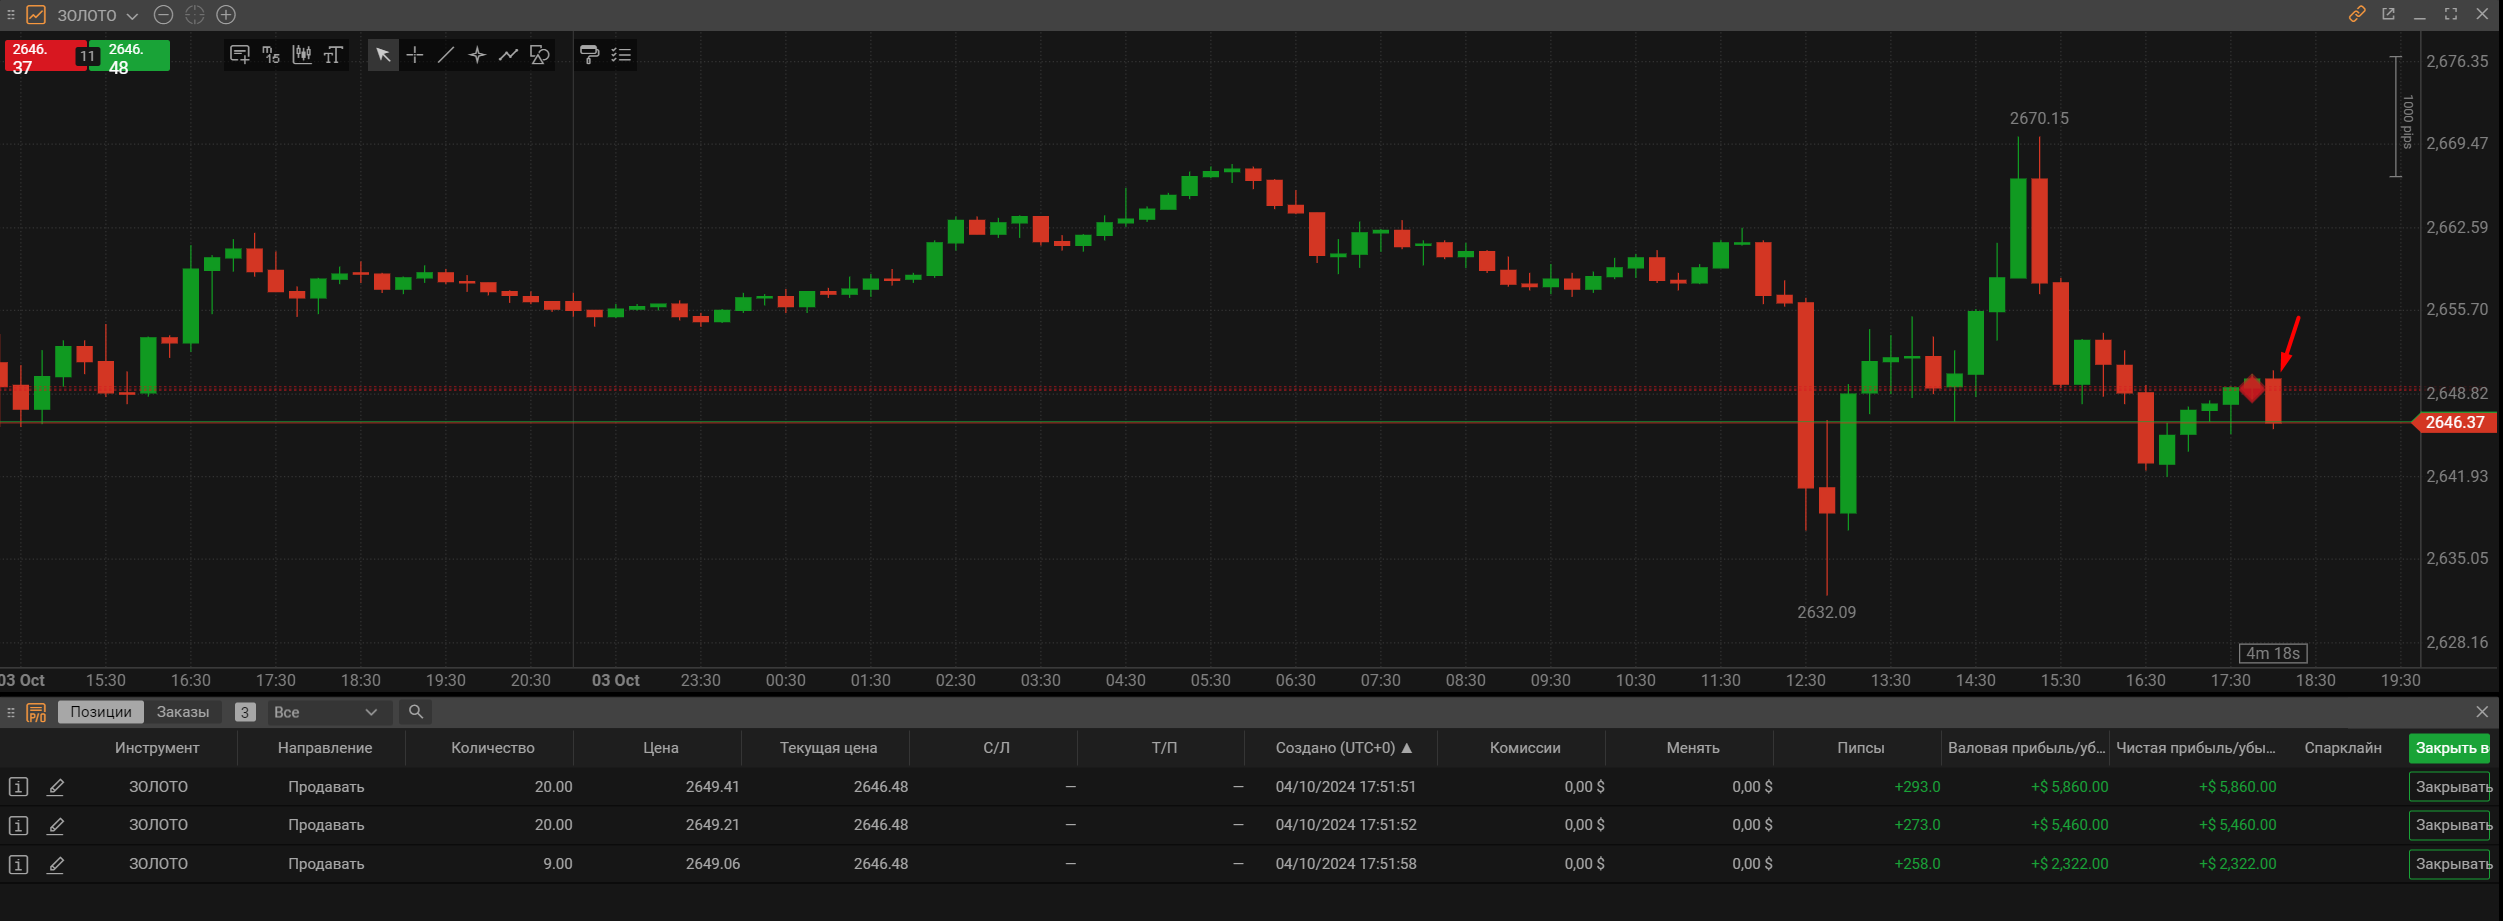Select the text tool icon

[333, 55]
